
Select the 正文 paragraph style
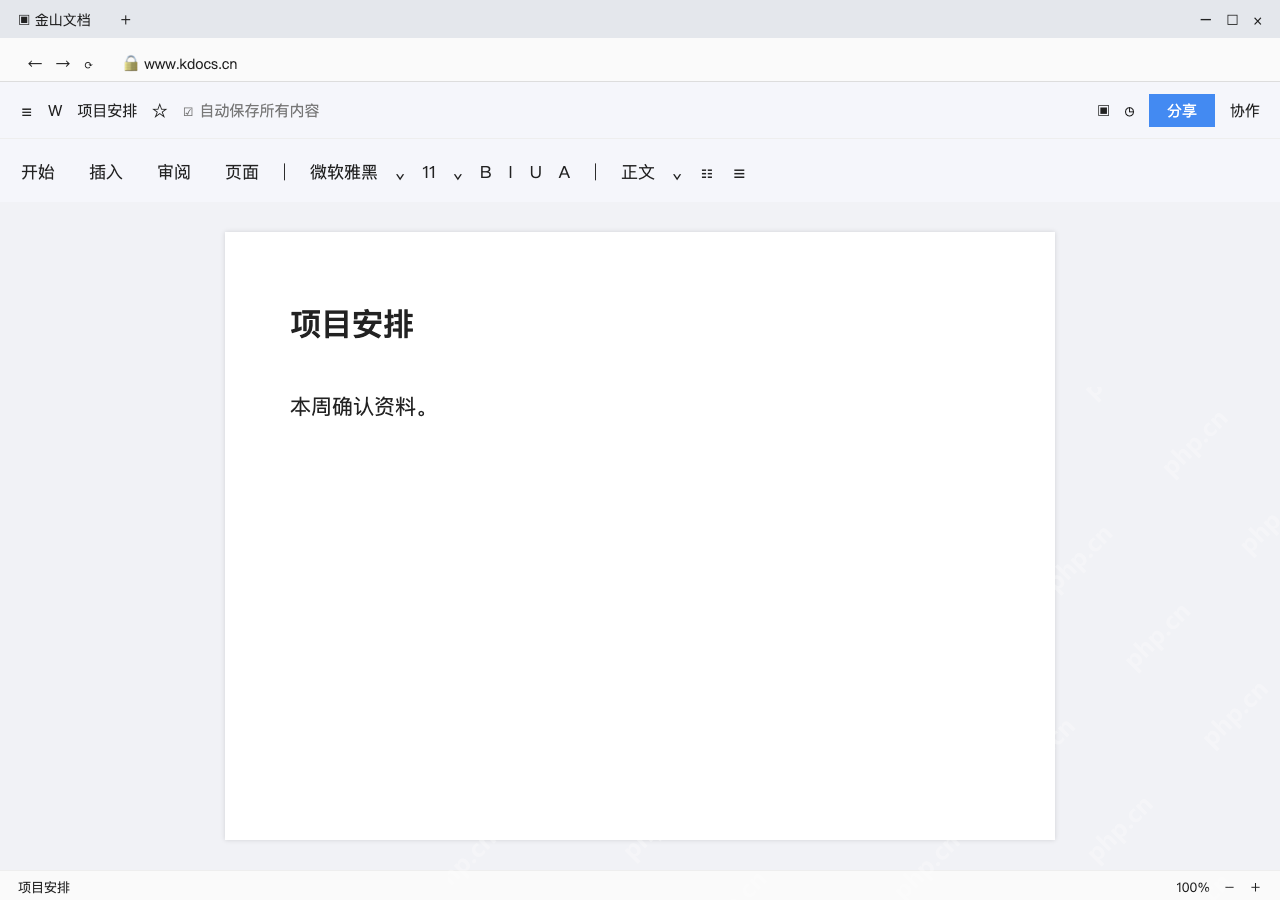pos(638,172)
